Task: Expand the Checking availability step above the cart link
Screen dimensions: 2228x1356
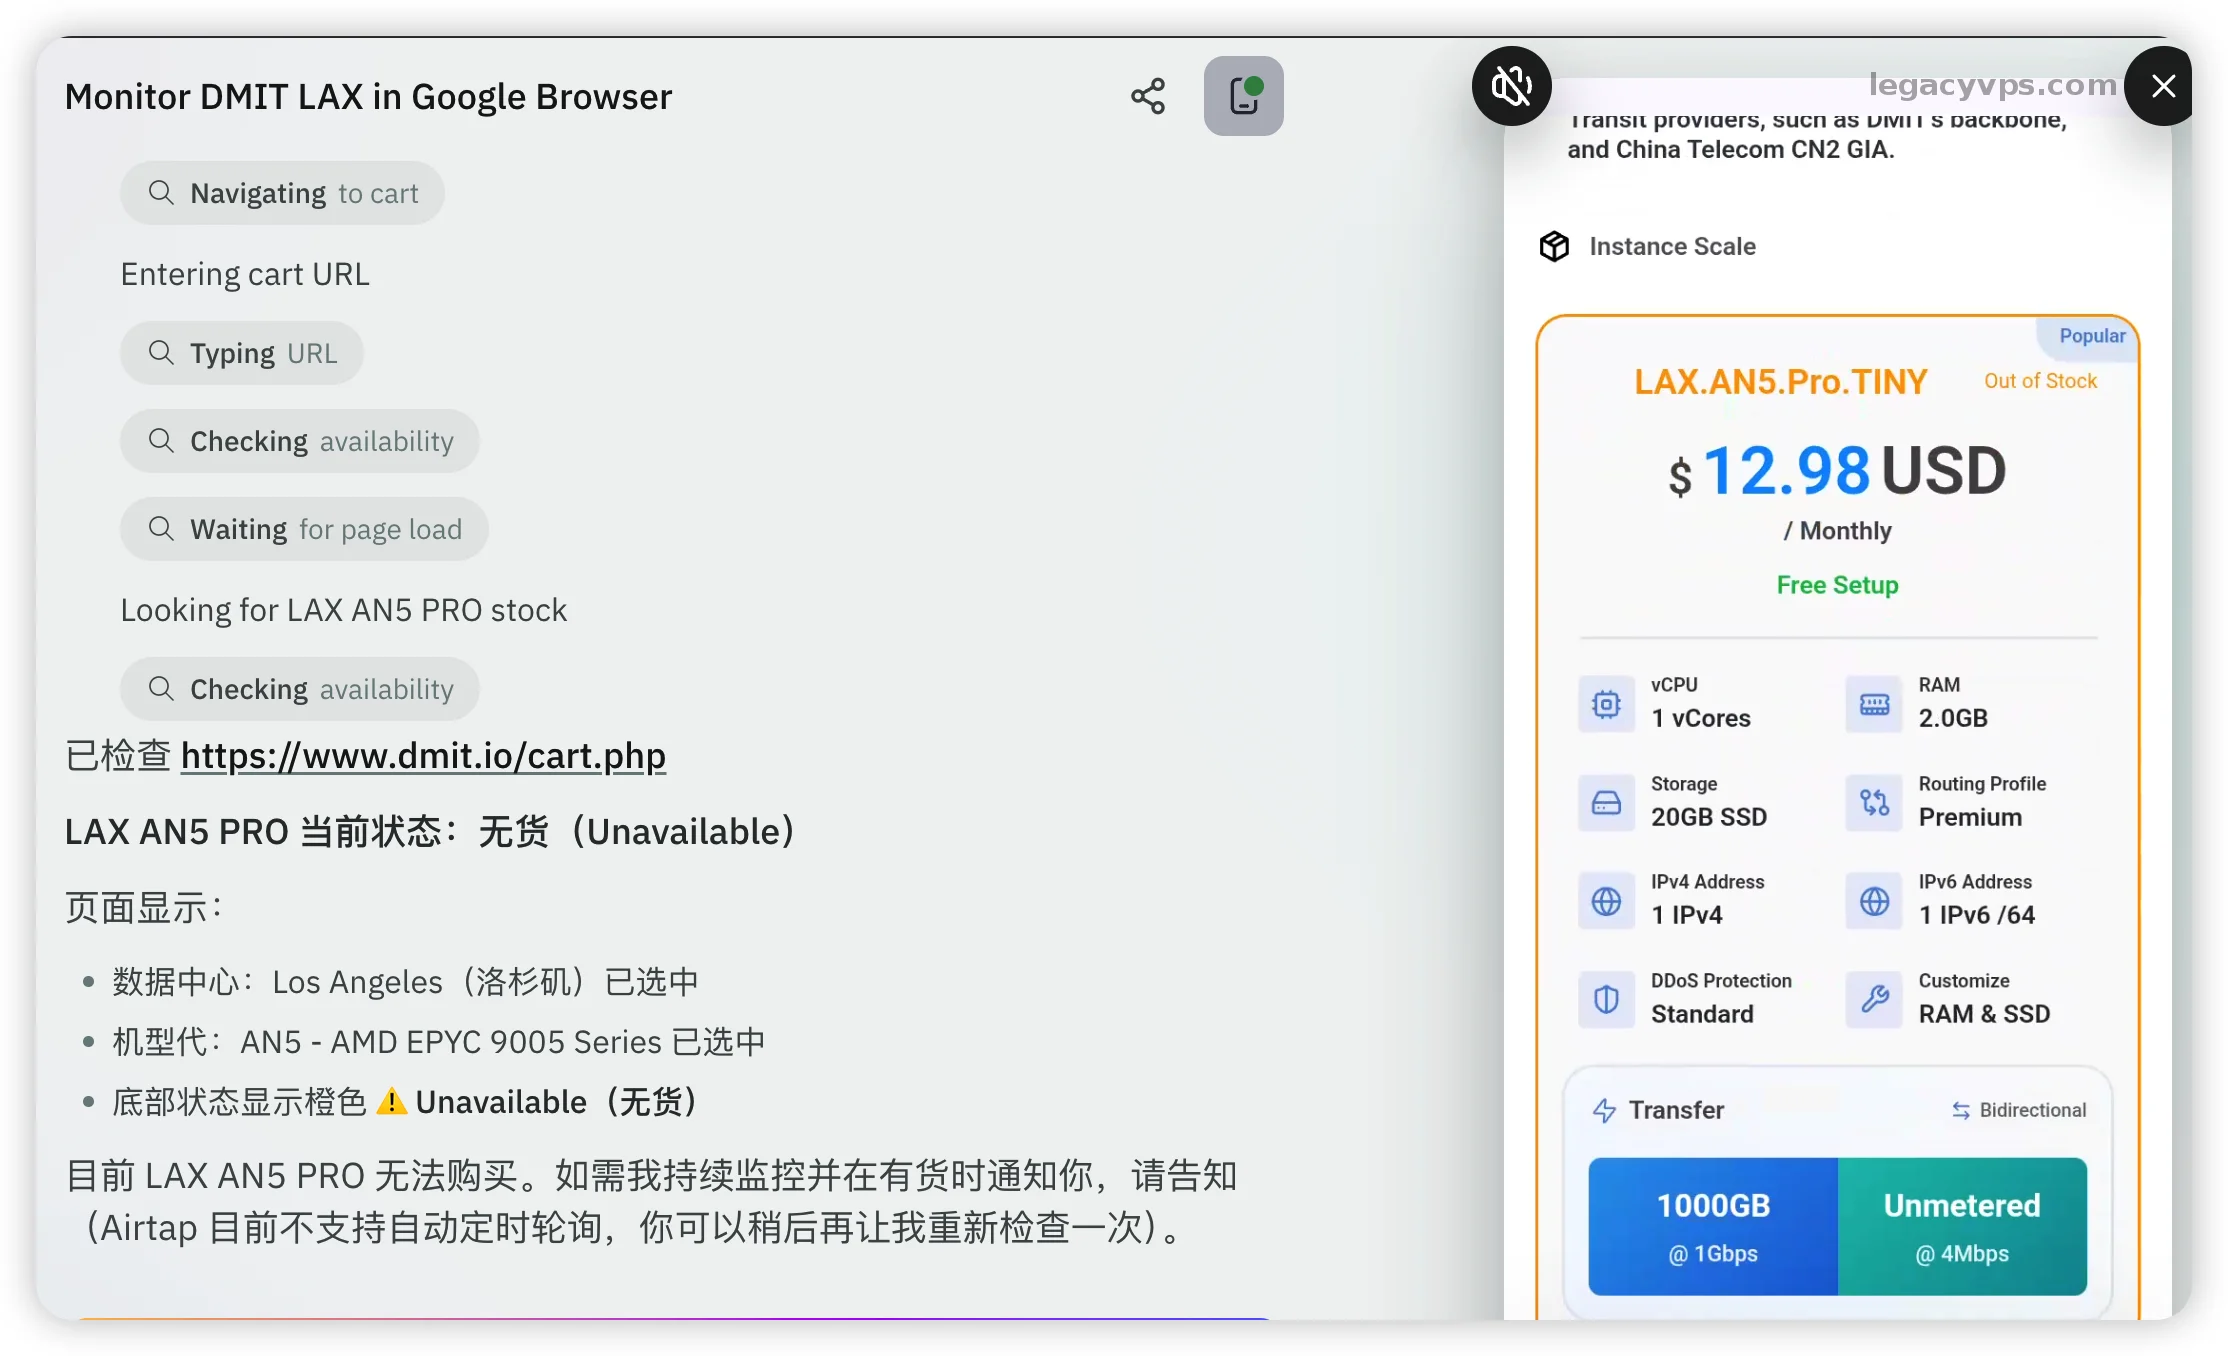Action: coord(300,689)
